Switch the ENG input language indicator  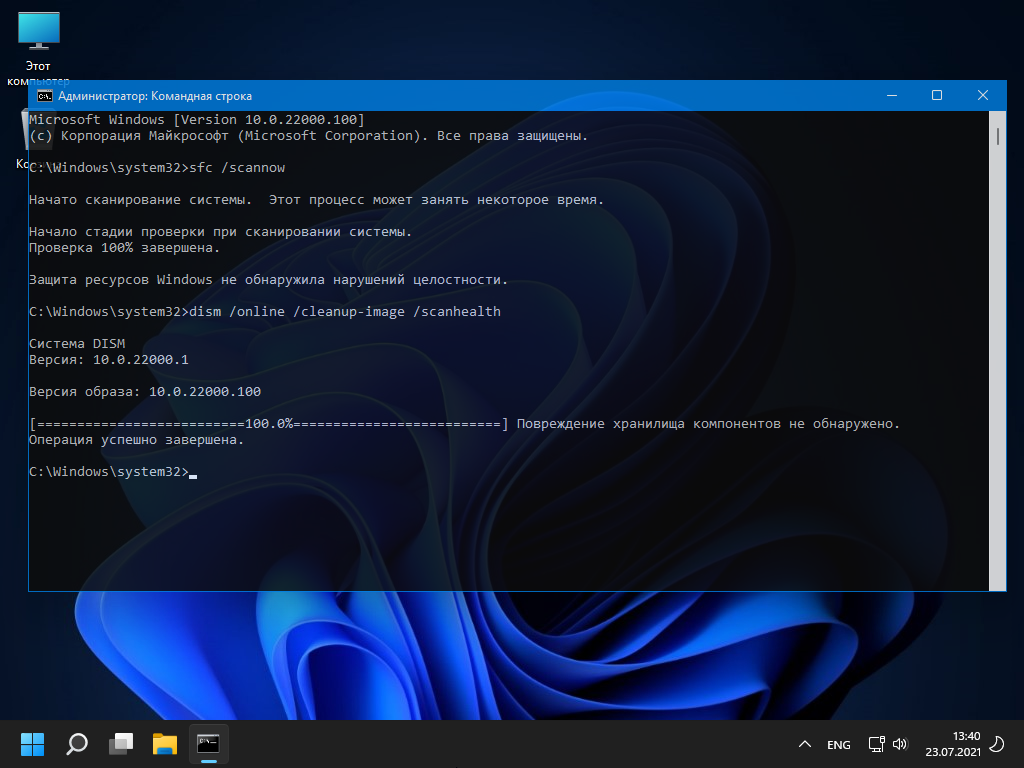[x=839, y=745]
